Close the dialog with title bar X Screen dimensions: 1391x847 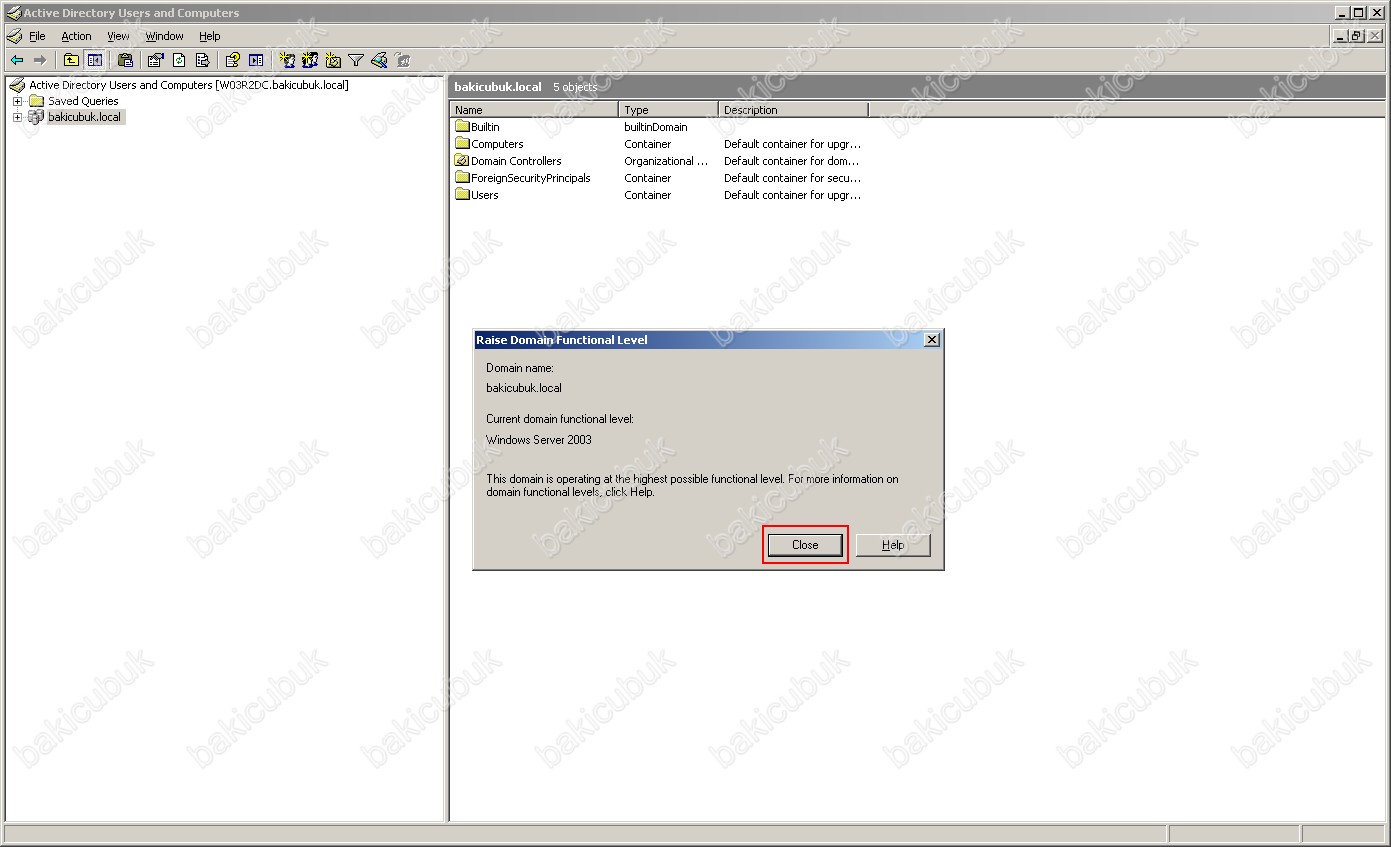click(932, 340)
